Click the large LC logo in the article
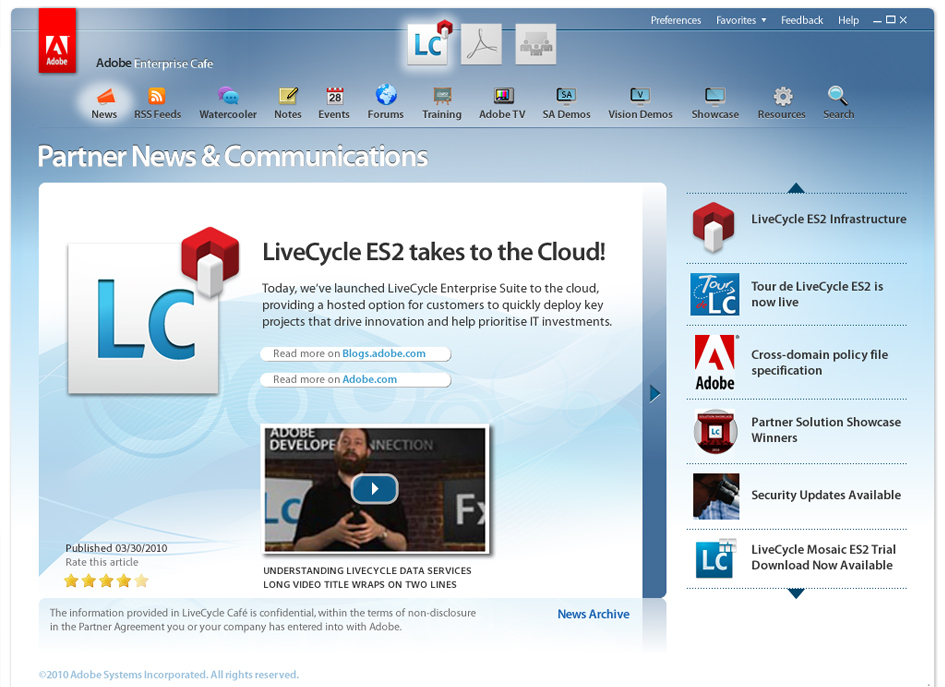The width and height of the screenshot is (945, 687). (x=145, y=318)
